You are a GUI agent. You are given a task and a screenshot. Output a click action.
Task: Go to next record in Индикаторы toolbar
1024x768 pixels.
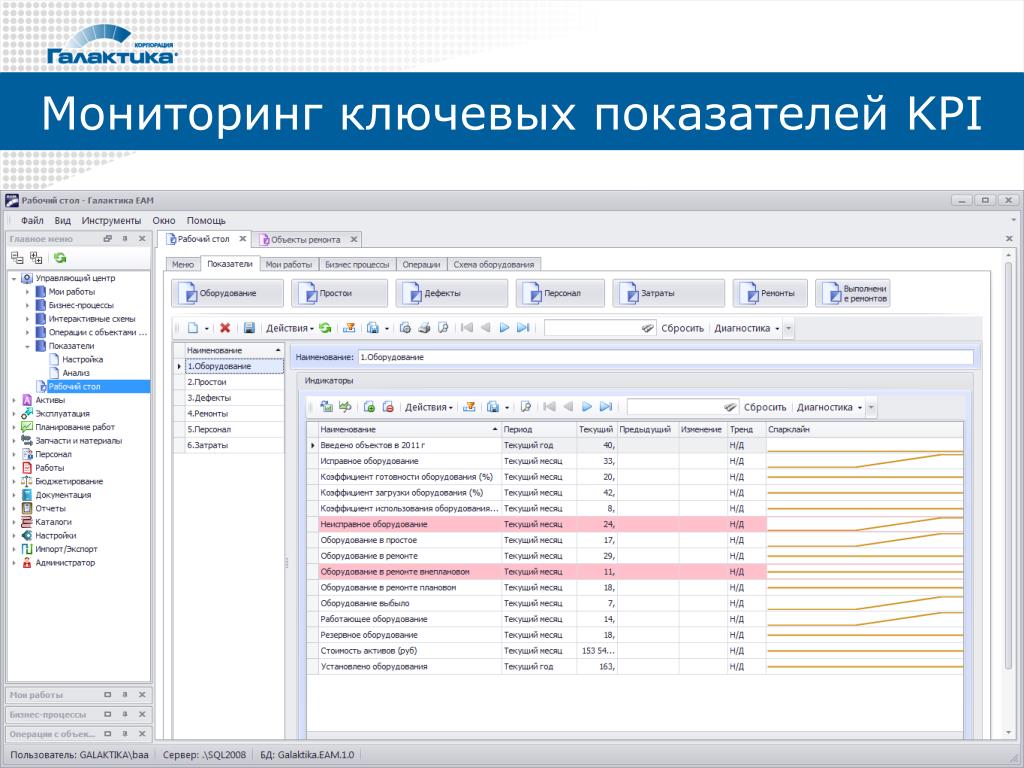586,407
